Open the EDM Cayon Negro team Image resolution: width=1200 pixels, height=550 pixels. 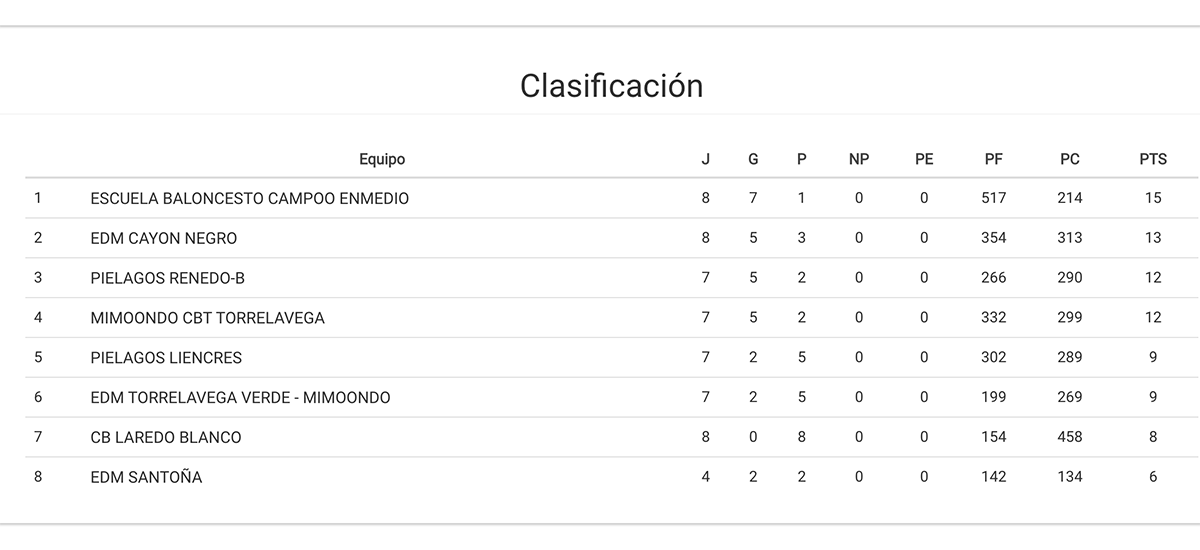[x=163, y=238]
